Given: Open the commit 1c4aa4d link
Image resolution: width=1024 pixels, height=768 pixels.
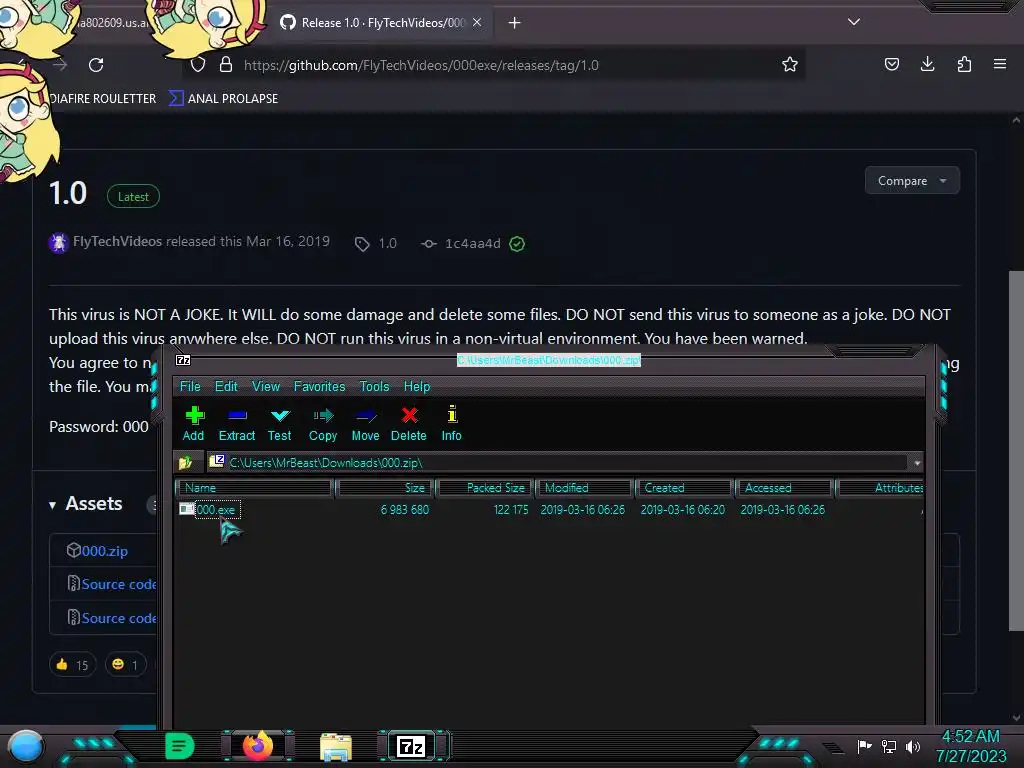Looking at the screenshot, I should pyautogui.click(x=472, y=244).
